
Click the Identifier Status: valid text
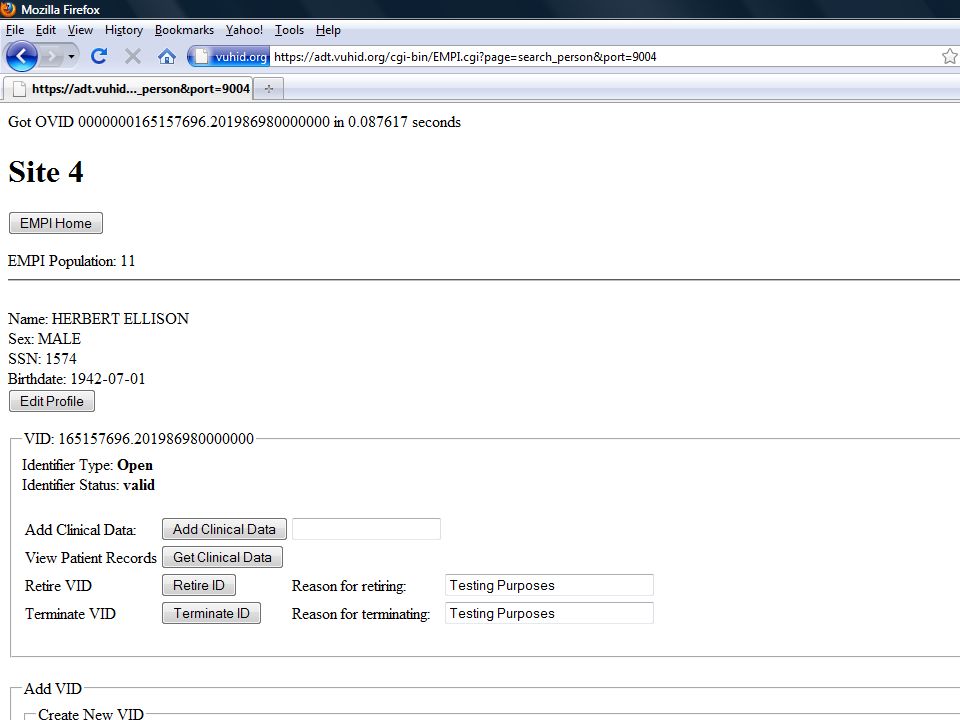coord(88,486)
